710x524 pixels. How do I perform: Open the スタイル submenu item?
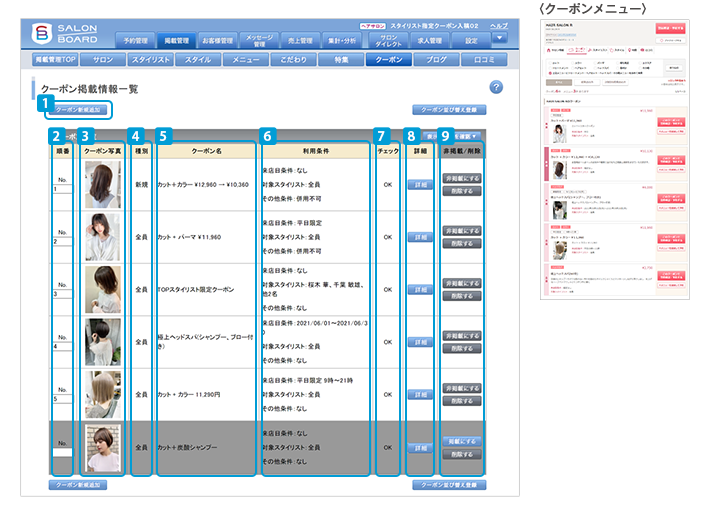[x=198, y=59]
